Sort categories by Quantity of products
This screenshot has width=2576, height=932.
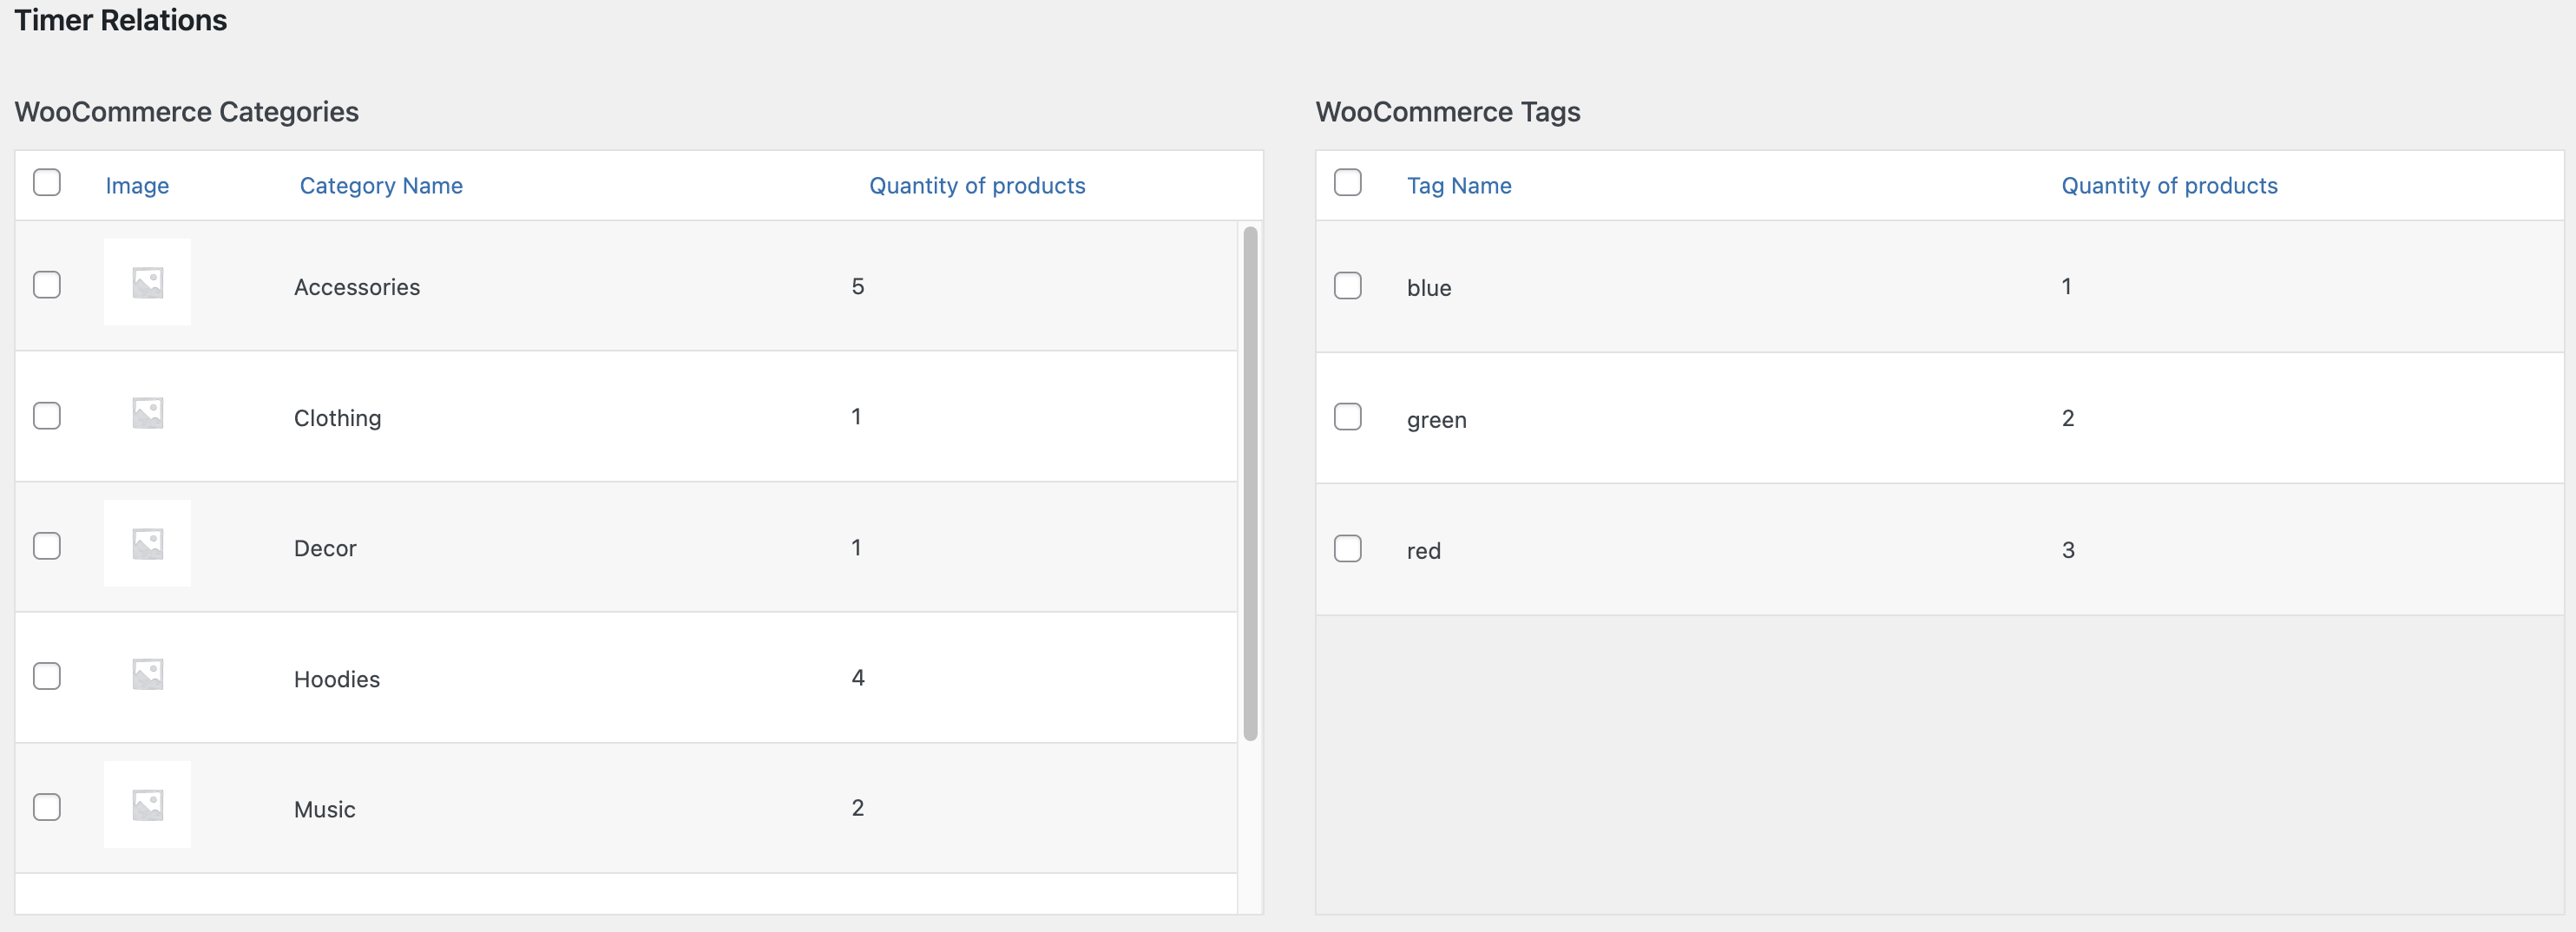point(977,186)
